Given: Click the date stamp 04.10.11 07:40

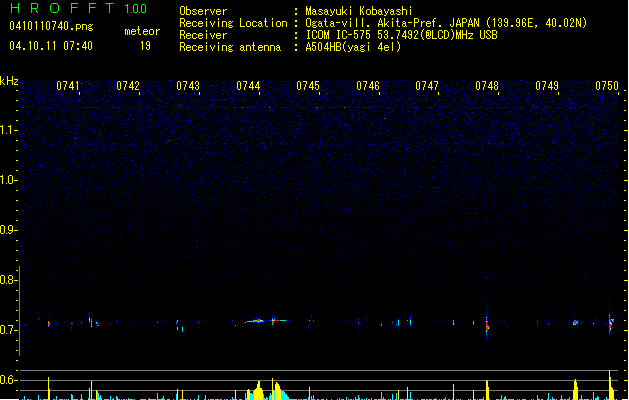Looking at the screenshot, I should tap(51, 46).
